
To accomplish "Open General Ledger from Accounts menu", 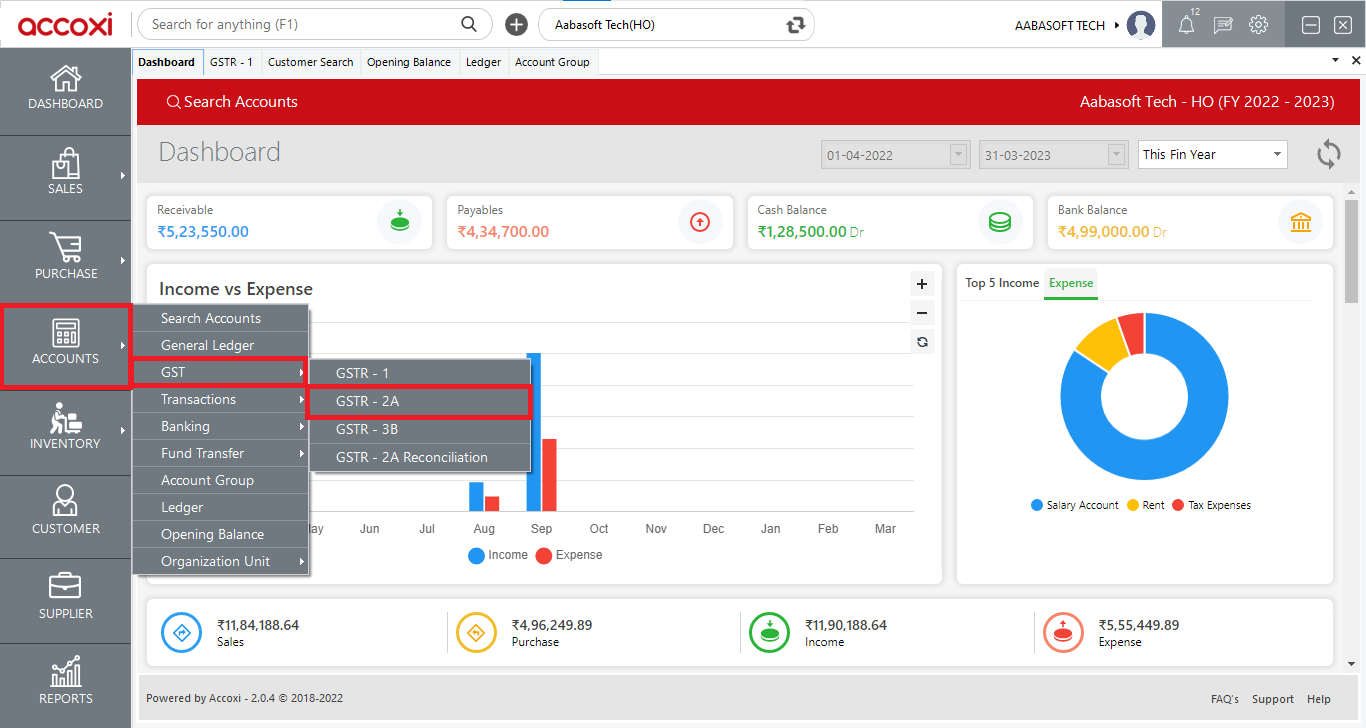I will click(x=220, y=345).
